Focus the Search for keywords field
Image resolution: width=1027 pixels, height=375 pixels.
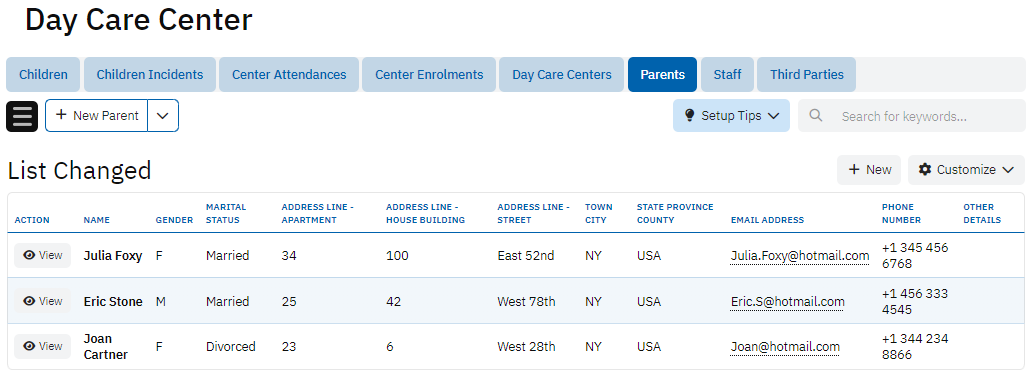point(911,116)
